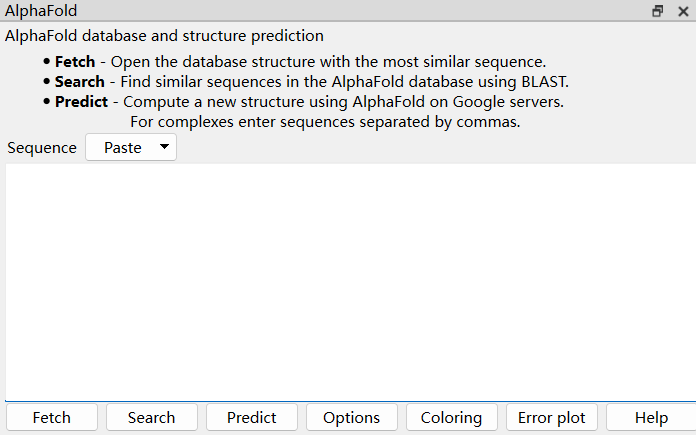The image size is (696, 435).
Task: Click bold Search text in the description
Action: tap(79, 82)
